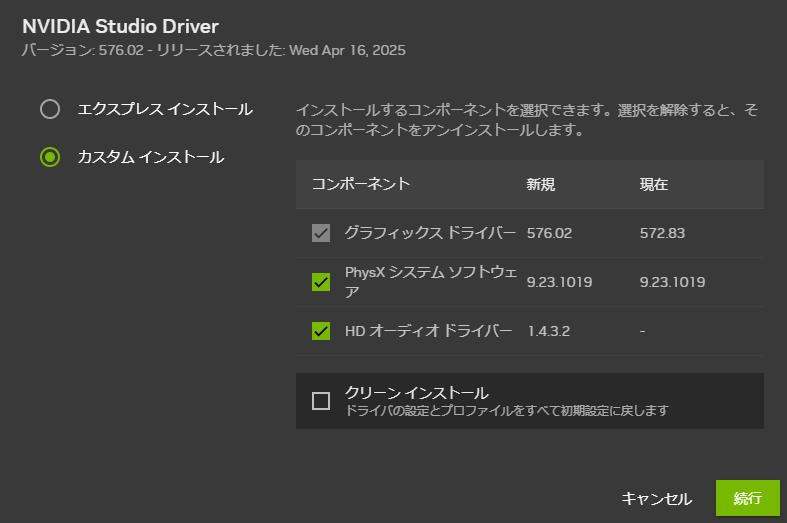This screenshot has width=787, height=523.
Task: Click the 現在 column header
Action: point(653,184)
